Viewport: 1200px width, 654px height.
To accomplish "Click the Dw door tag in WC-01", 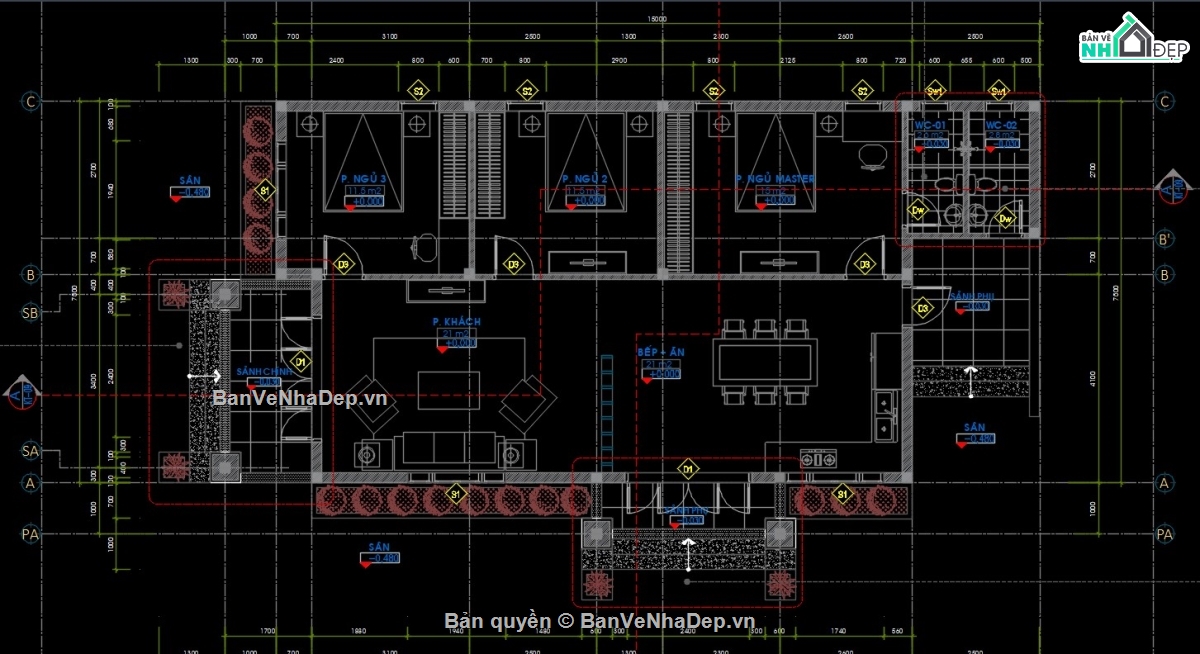I will pyautogui.click(x=918, y=210).
